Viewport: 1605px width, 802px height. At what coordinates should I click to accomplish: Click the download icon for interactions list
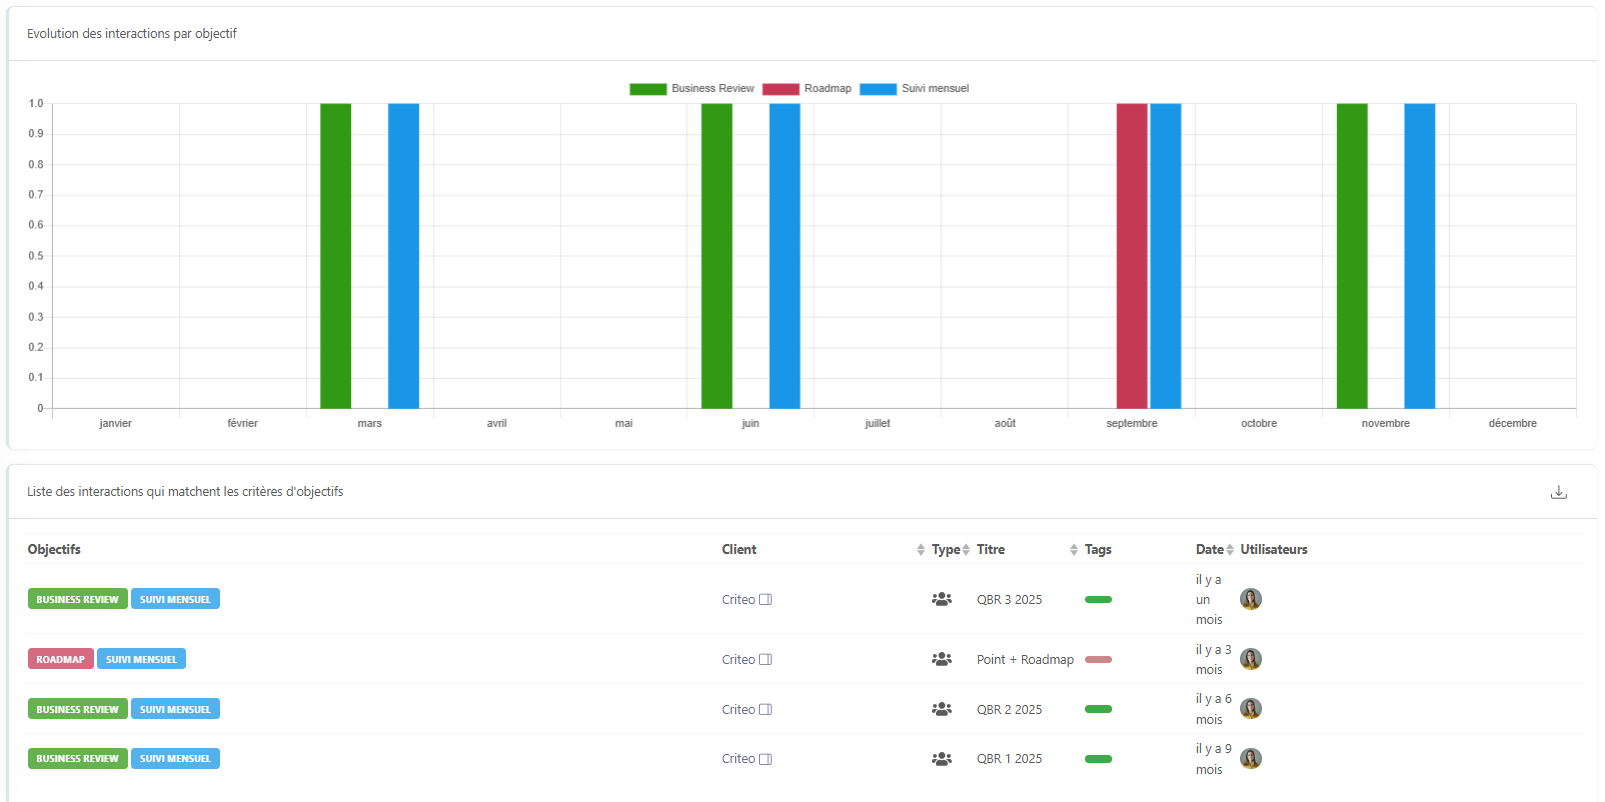[x=1558, y=492]
